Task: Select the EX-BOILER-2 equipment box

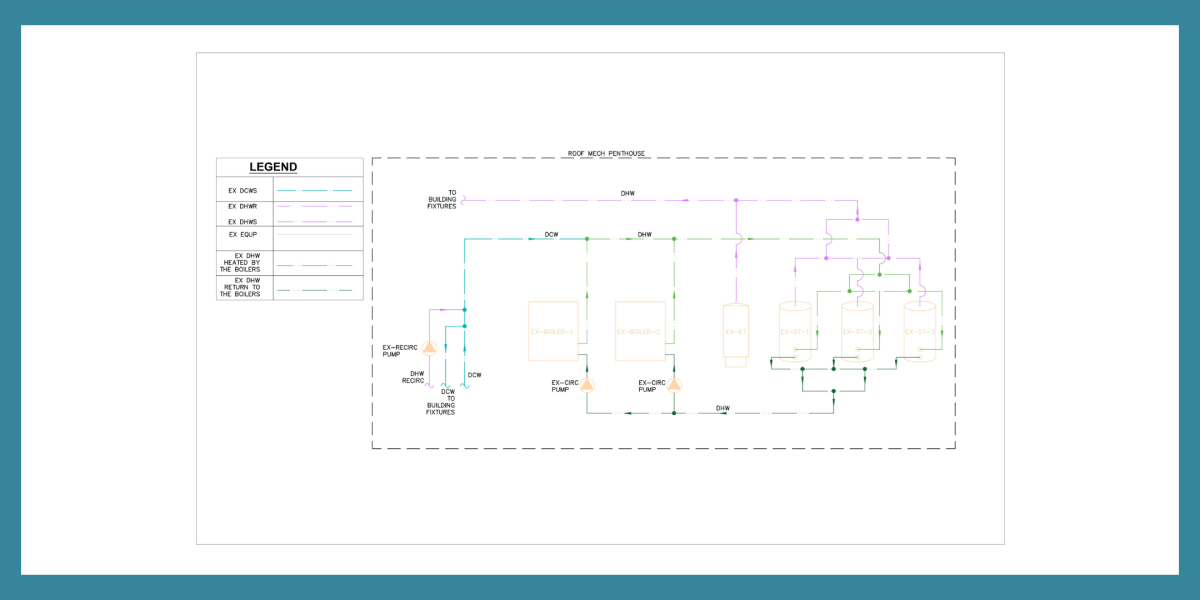Action: tap(640, 331)
